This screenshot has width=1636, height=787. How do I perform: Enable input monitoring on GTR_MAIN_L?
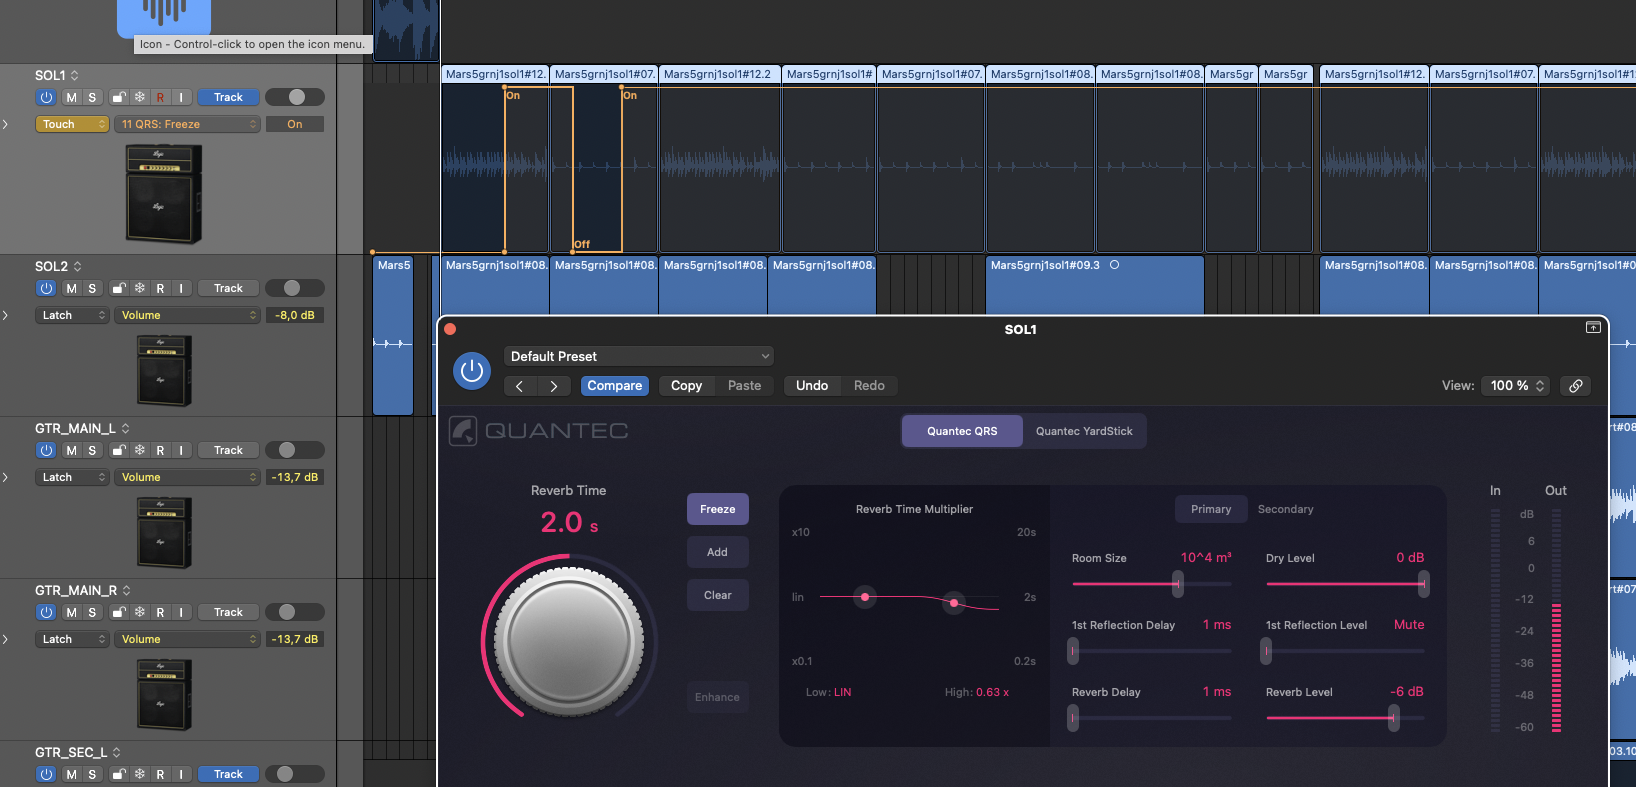(x=181, y=450)
